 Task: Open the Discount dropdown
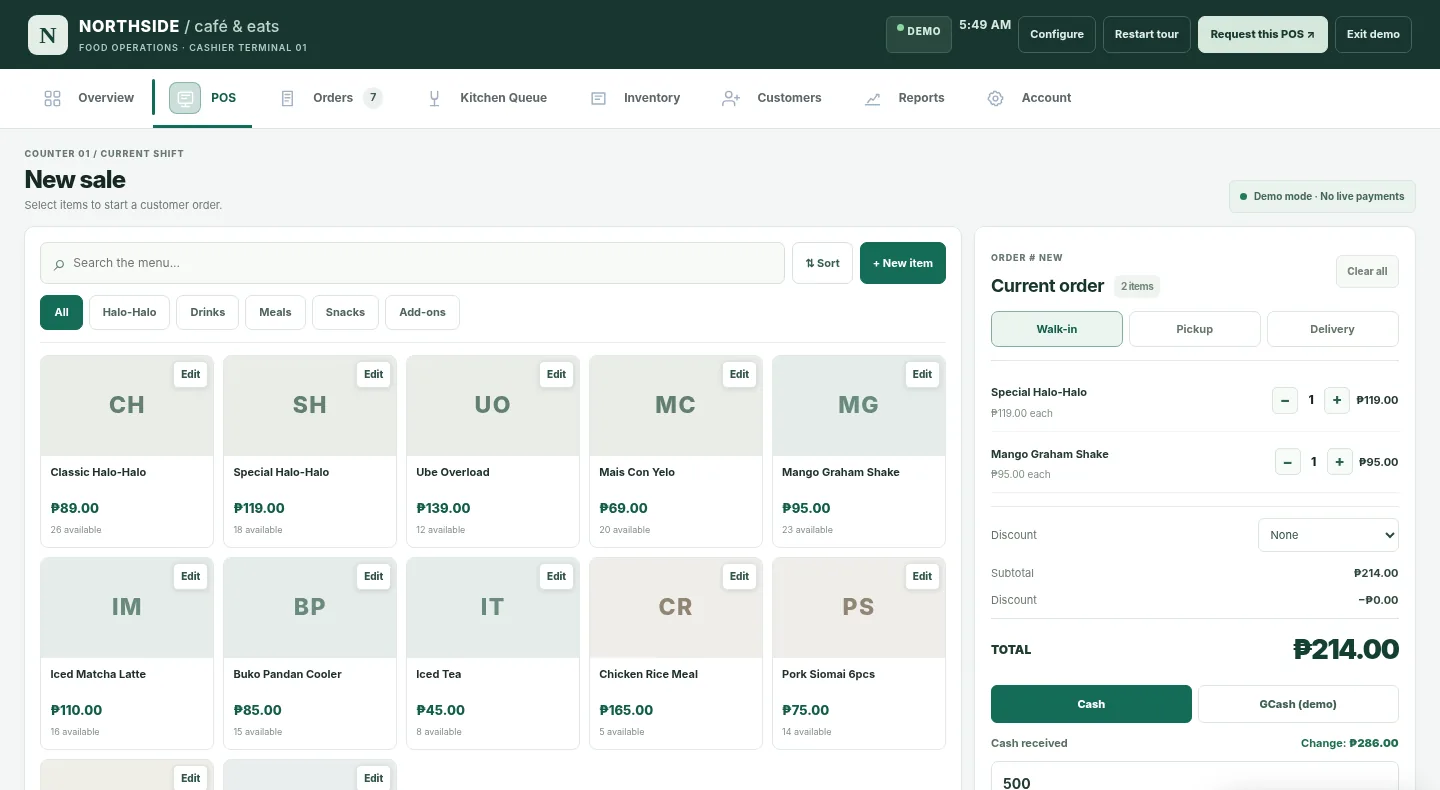1328,535
